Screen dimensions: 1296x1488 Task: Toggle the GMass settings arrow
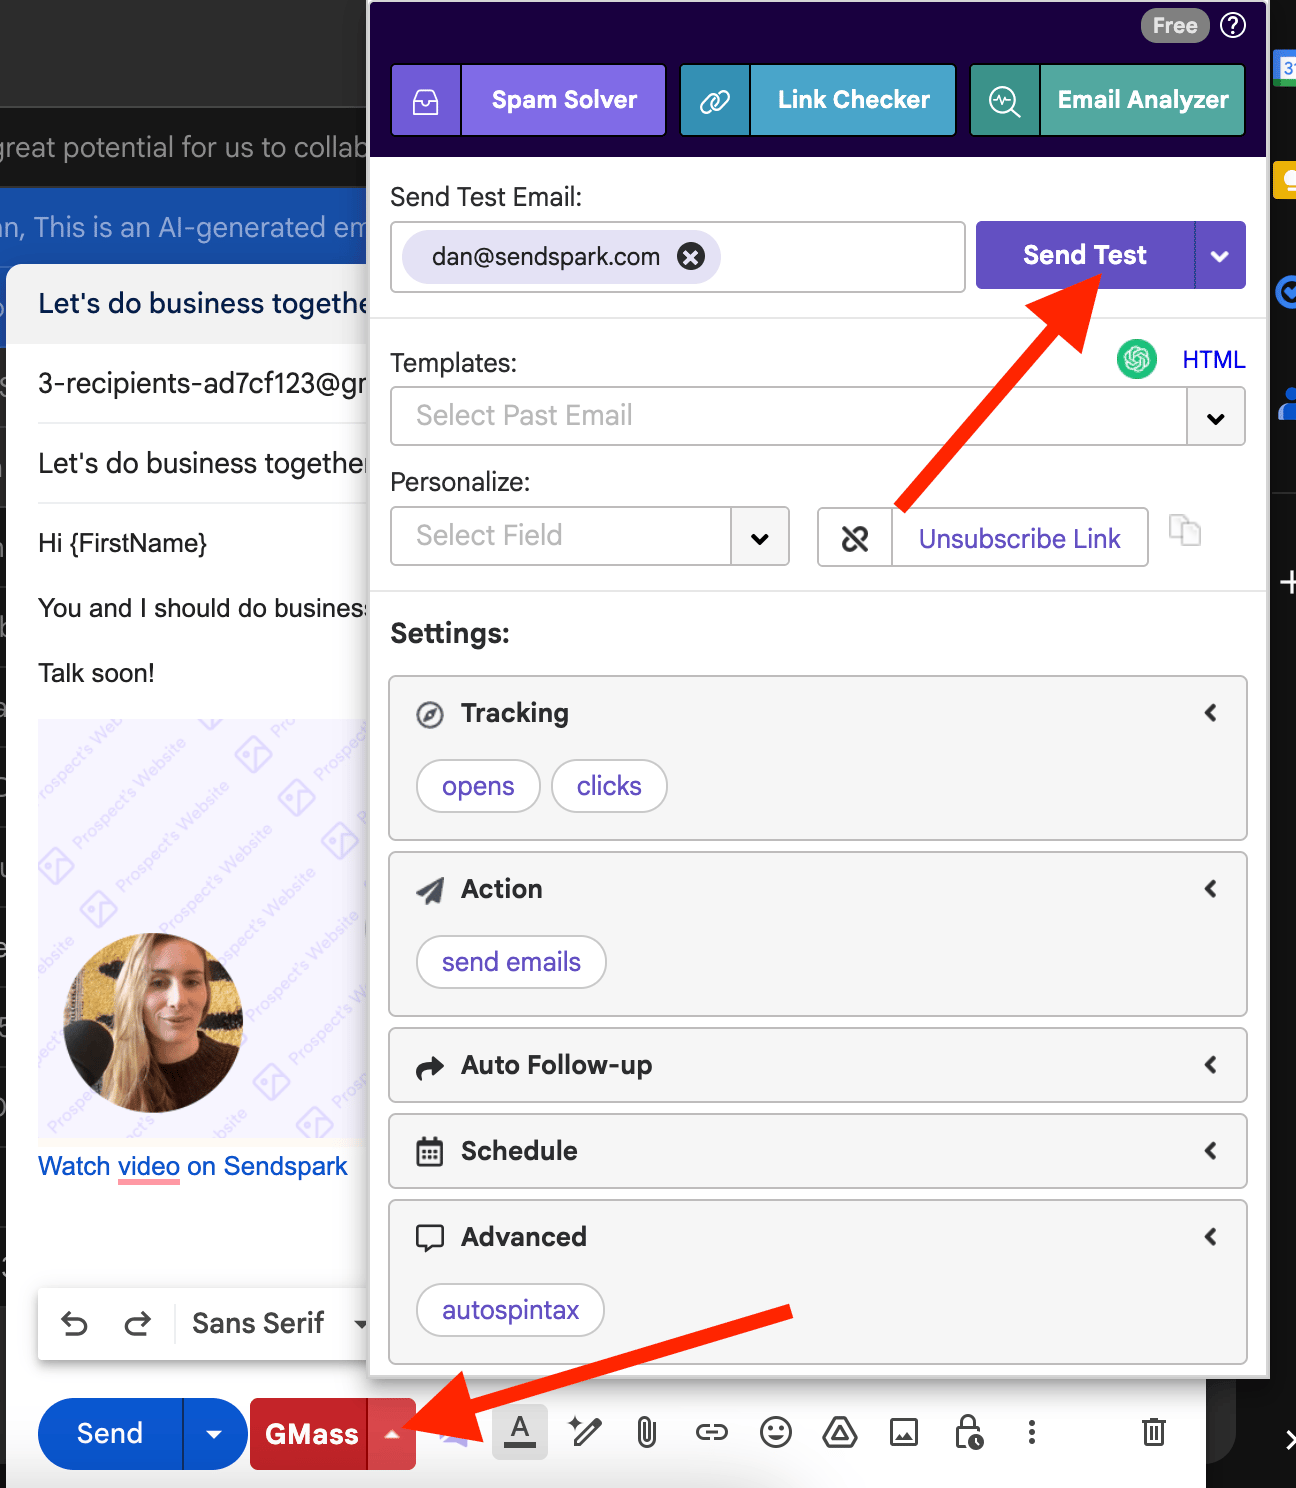click(x=392, y=1434)
